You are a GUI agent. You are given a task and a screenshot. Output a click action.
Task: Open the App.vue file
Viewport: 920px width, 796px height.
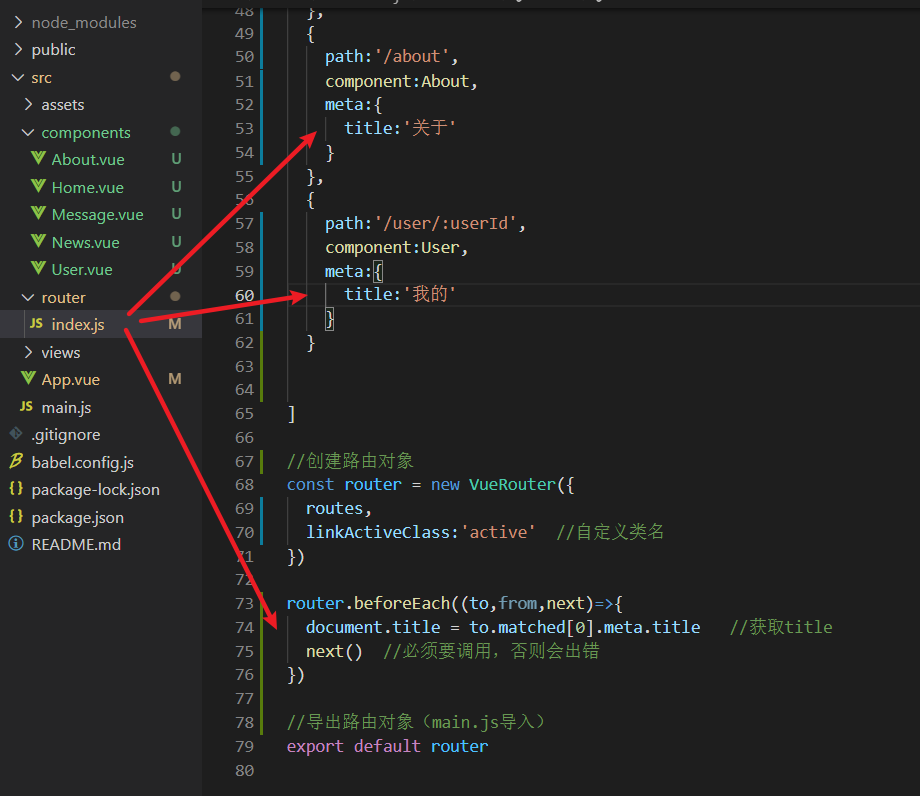(70, 379)
